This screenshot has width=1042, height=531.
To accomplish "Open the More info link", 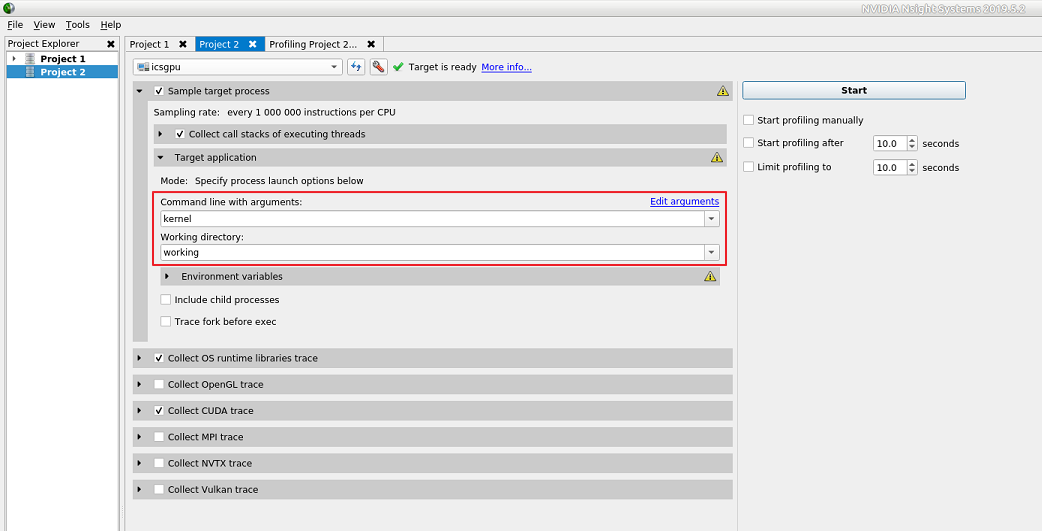I will pyautogui.click(x=506, y=67).
